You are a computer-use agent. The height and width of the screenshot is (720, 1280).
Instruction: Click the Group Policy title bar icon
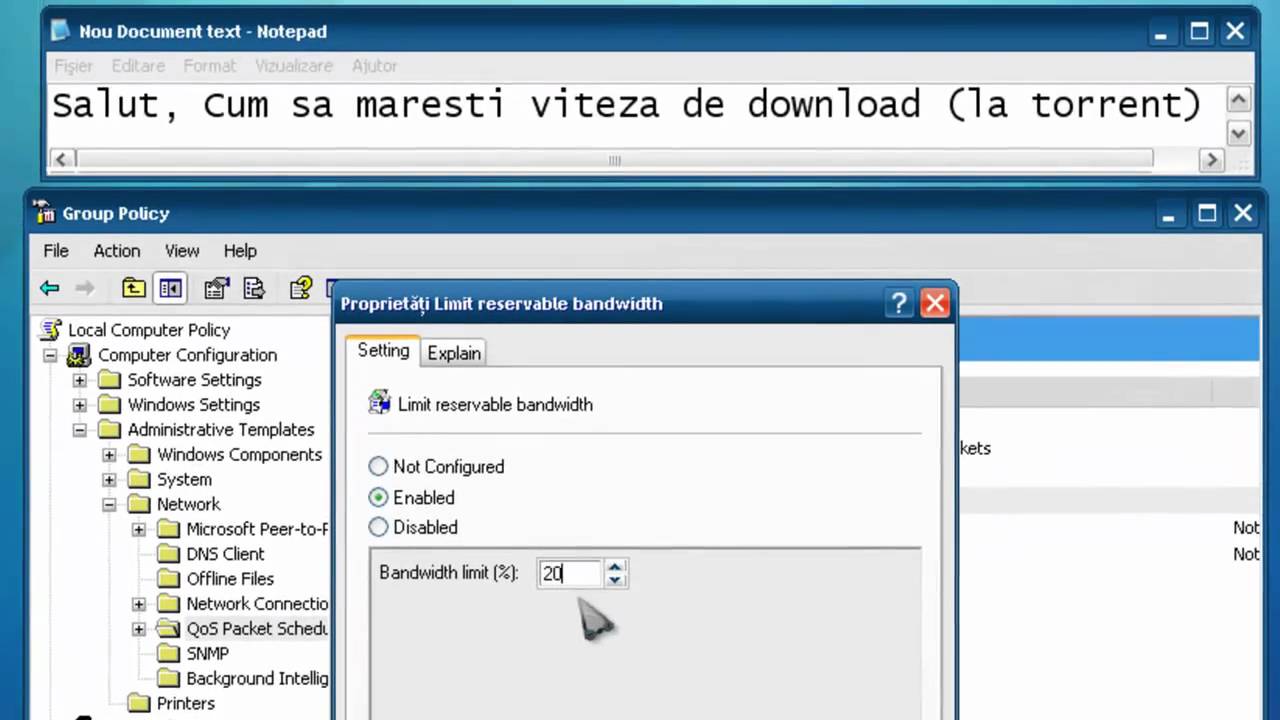(x=44, y=213)
